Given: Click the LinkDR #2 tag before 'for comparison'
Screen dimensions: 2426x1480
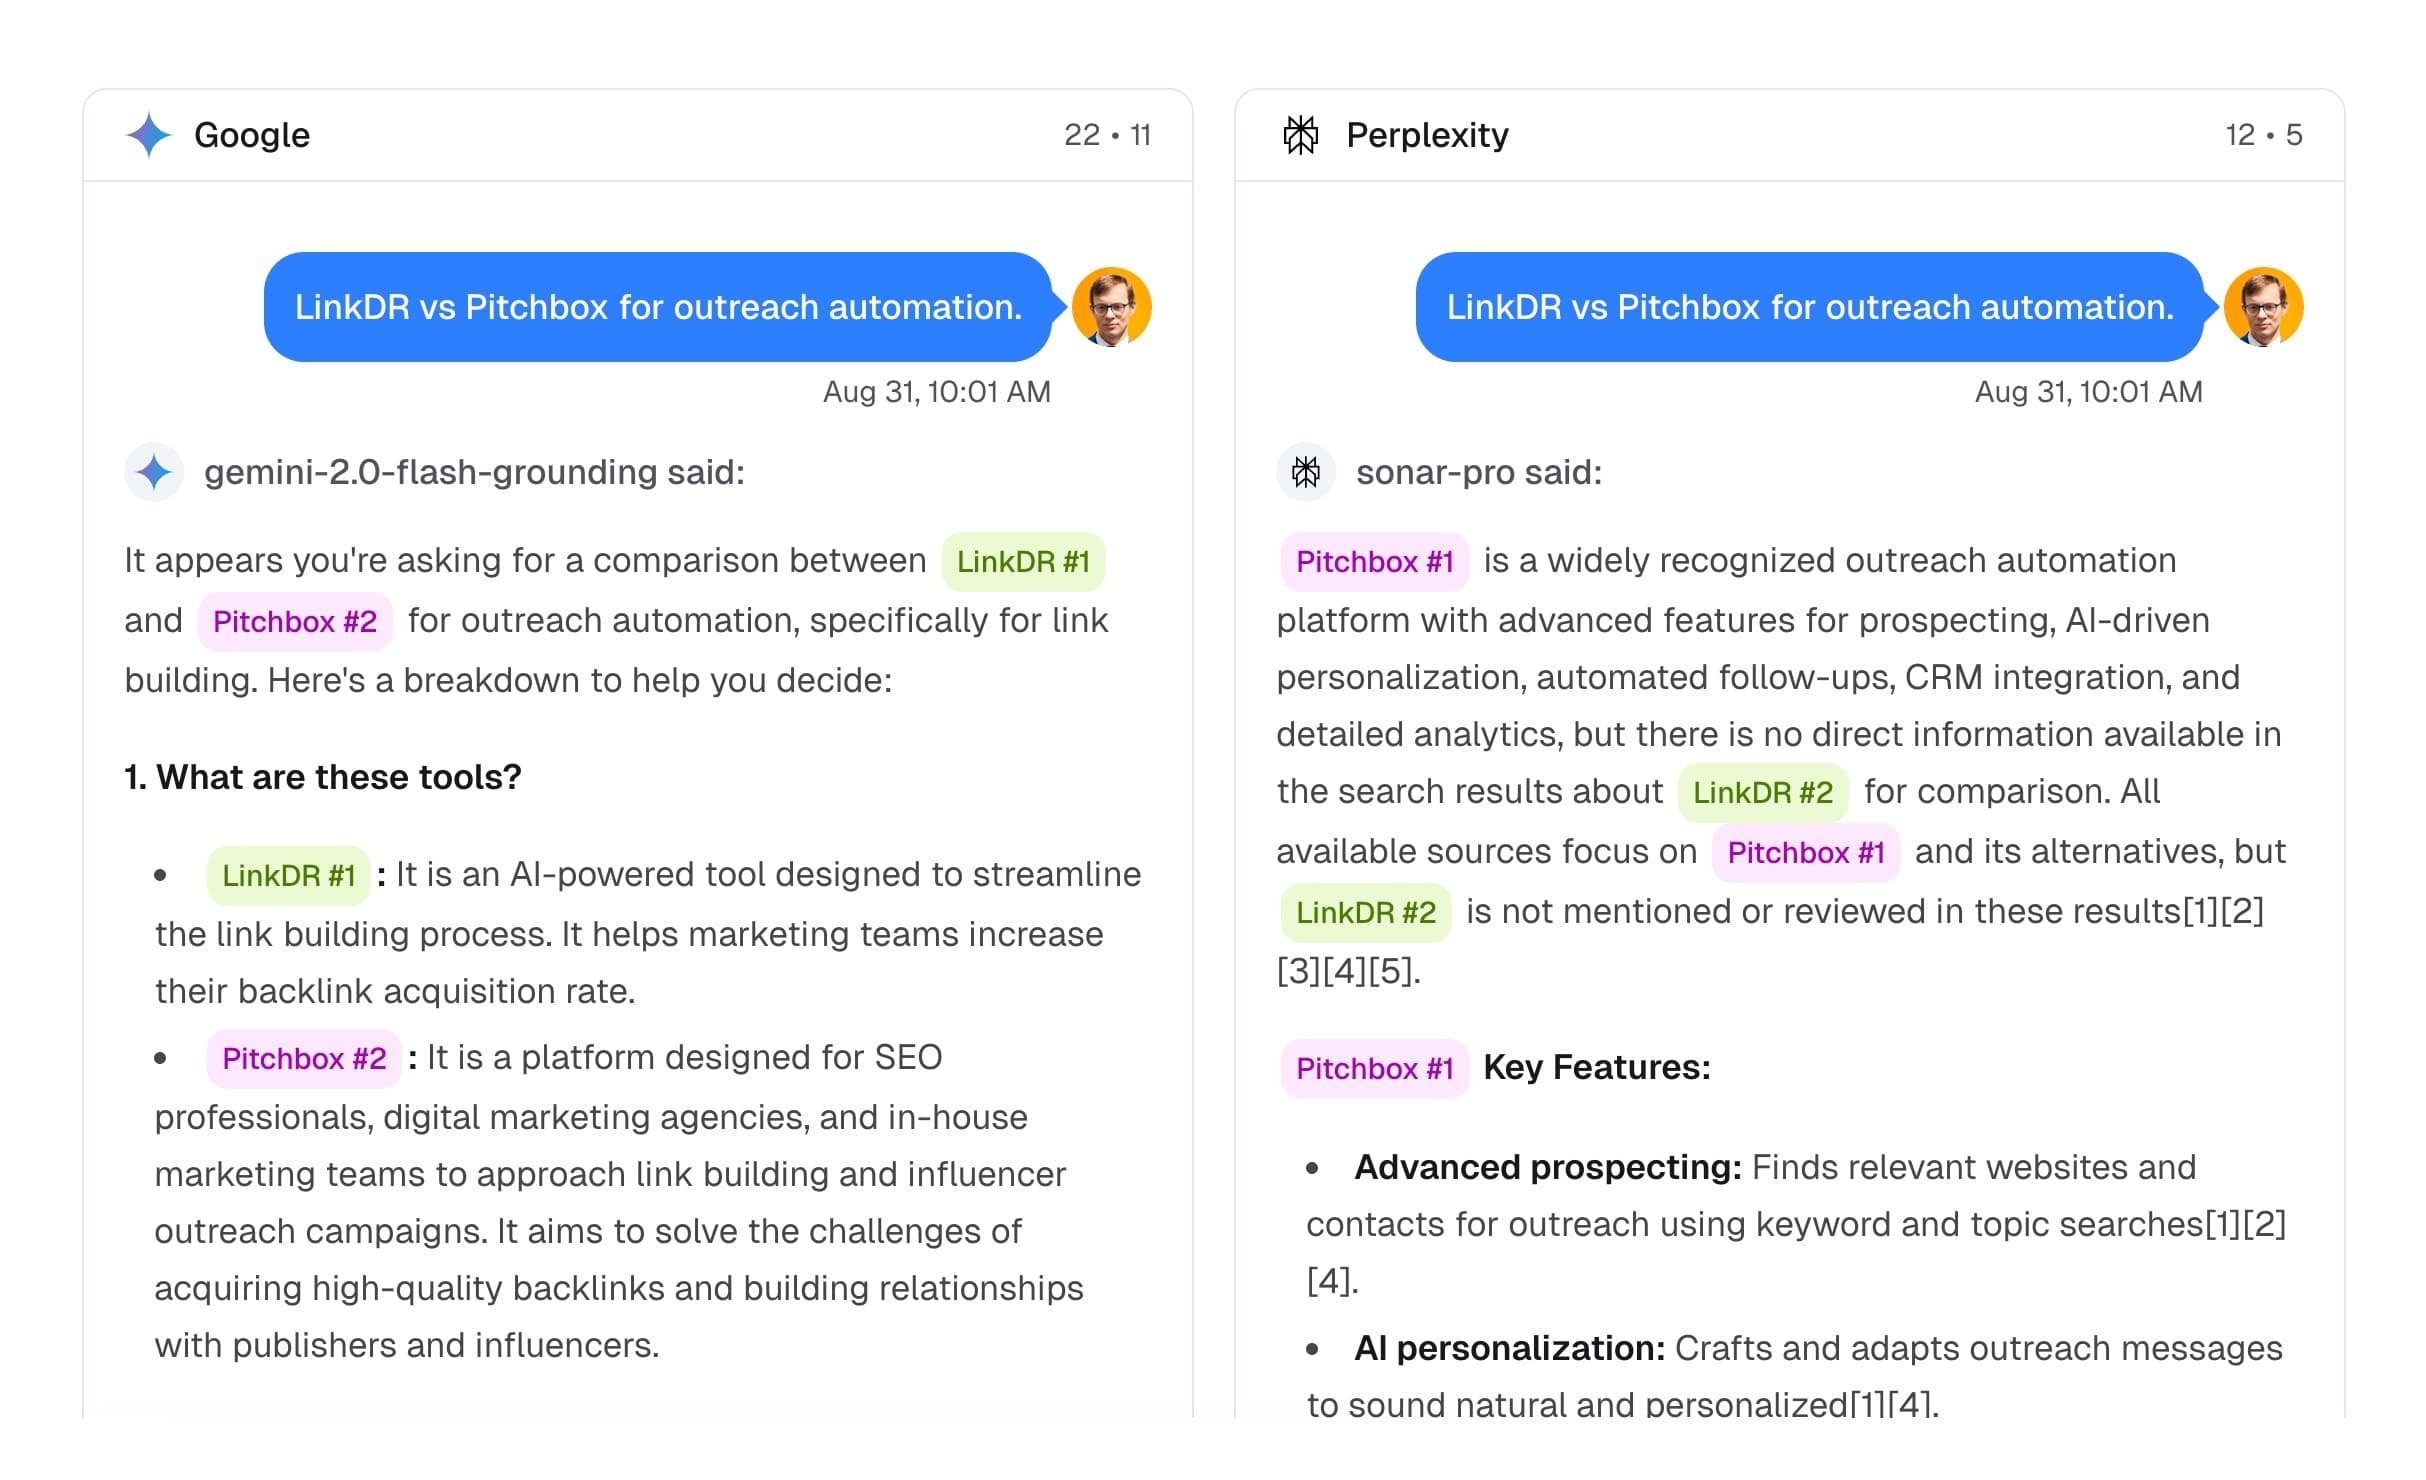Looking at the screenshot, I should [1763, 792].
